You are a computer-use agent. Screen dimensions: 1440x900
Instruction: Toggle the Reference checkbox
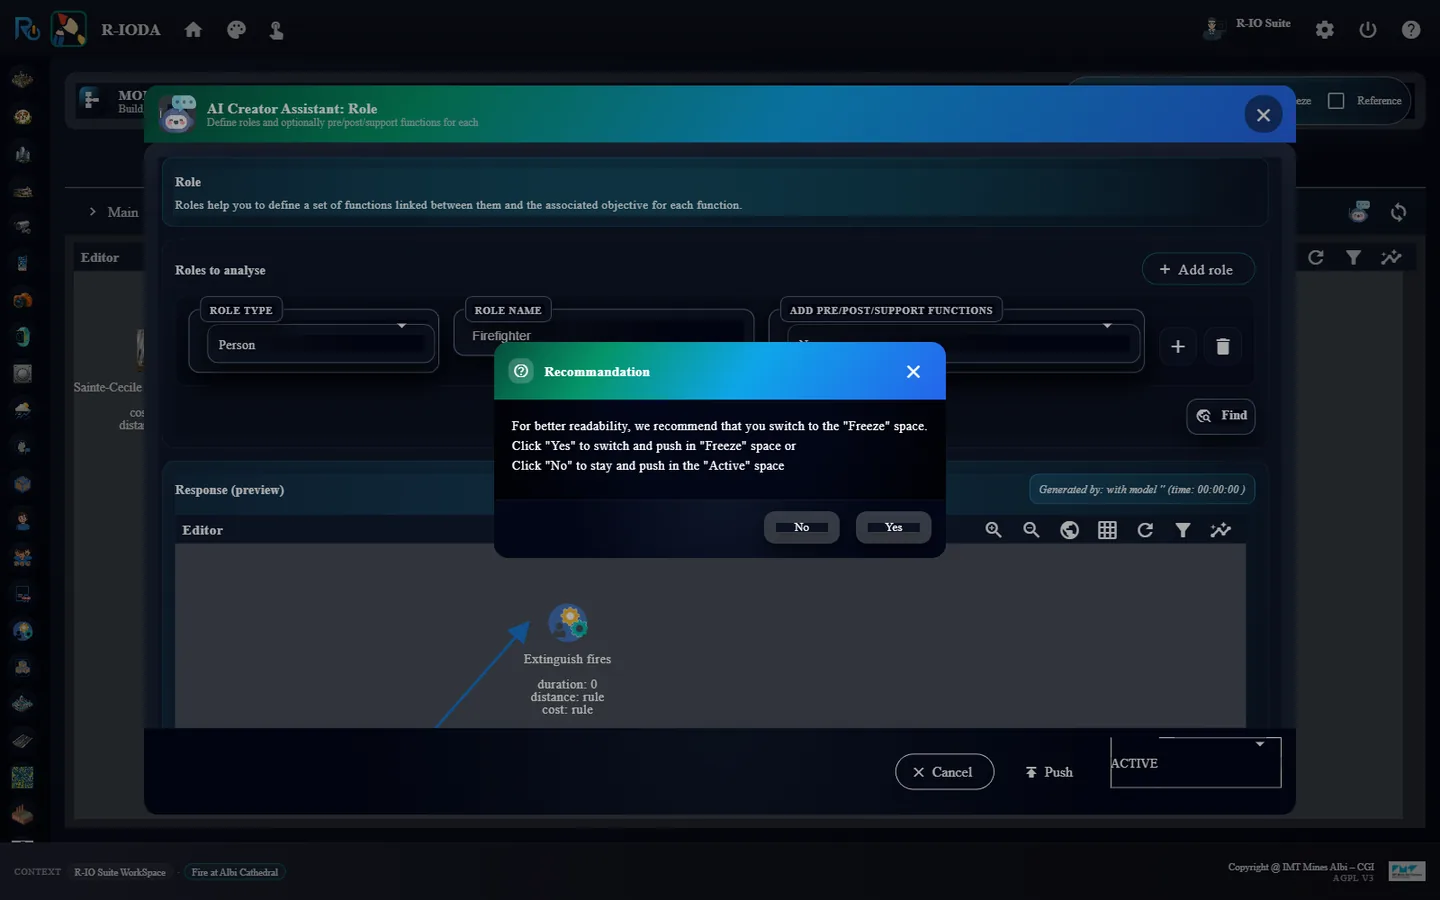pyautogui.click(x=1336, y=101)
